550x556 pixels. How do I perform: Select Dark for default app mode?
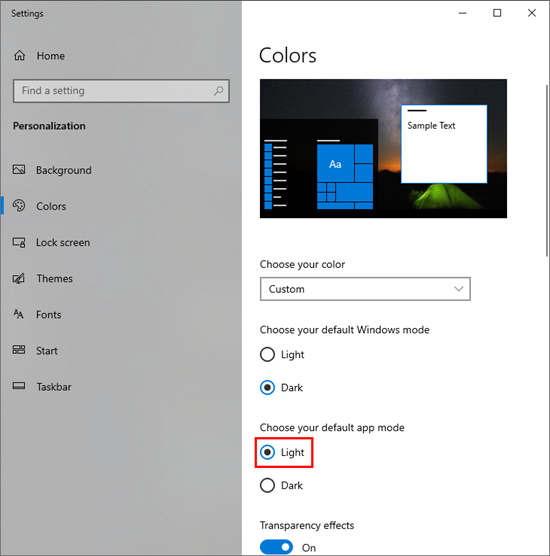(x=267, y=485)
